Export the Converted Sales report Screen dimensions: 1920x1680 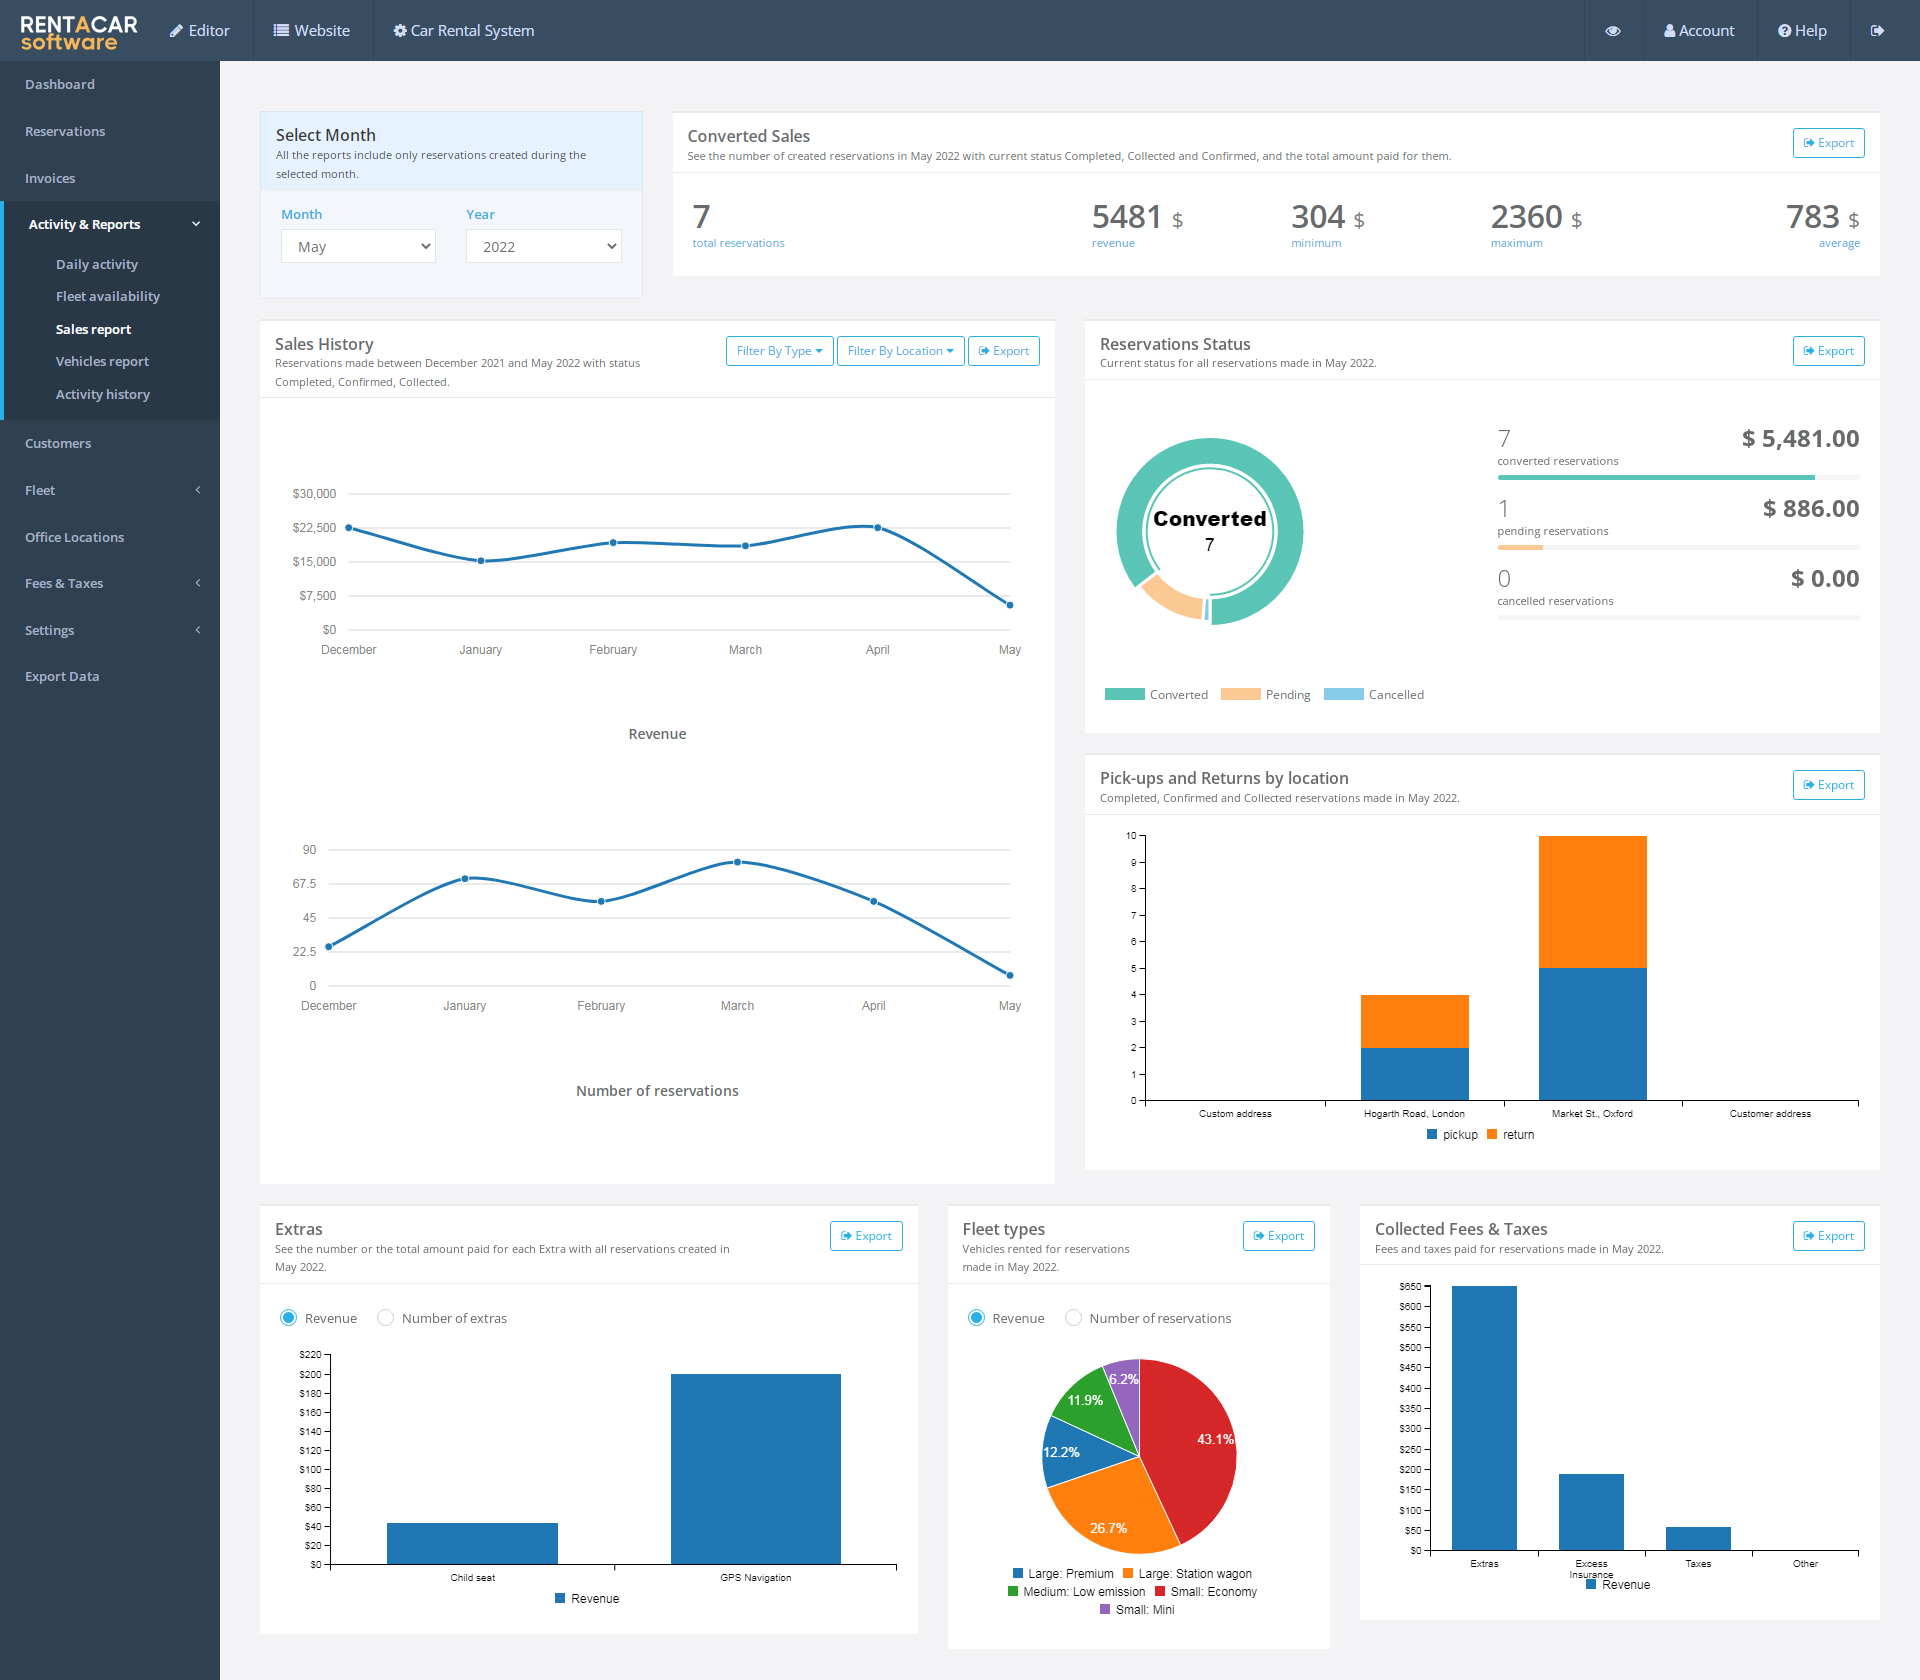coord(1828,143)
